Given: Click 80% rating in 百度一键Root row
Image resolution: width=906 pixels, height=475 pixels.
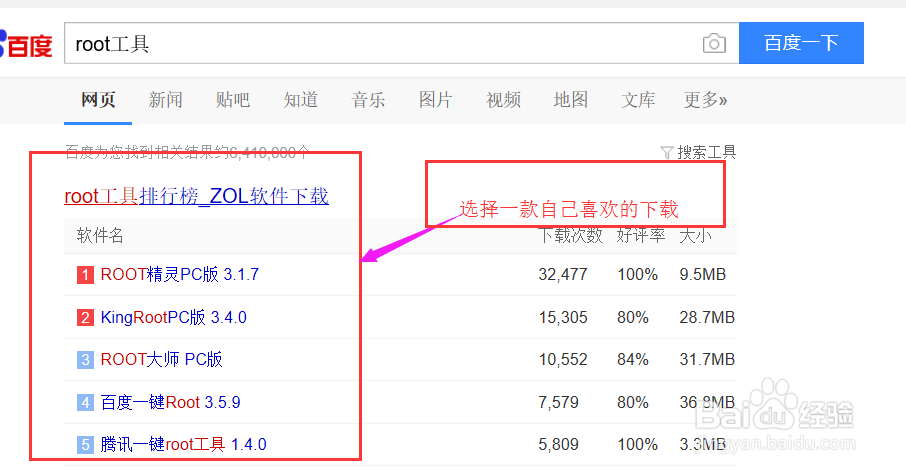Looking at the screenshot, I should pos(633,402).
